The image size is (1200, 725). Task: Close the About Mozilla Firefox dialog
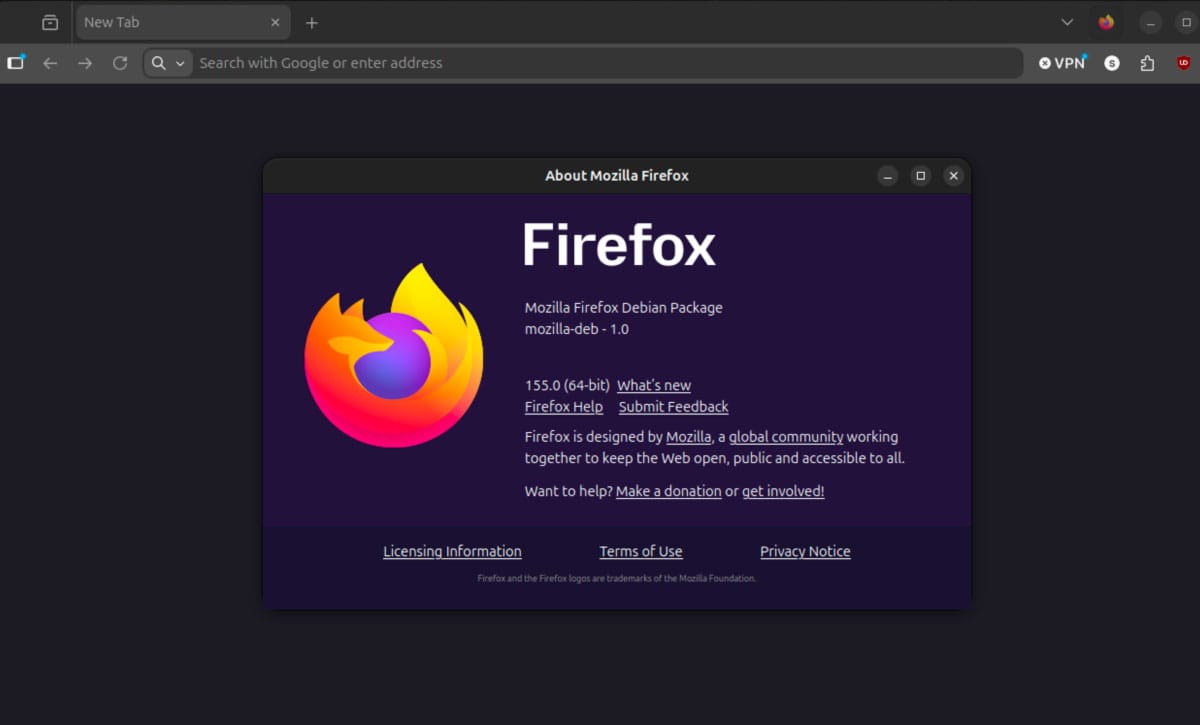954,176
